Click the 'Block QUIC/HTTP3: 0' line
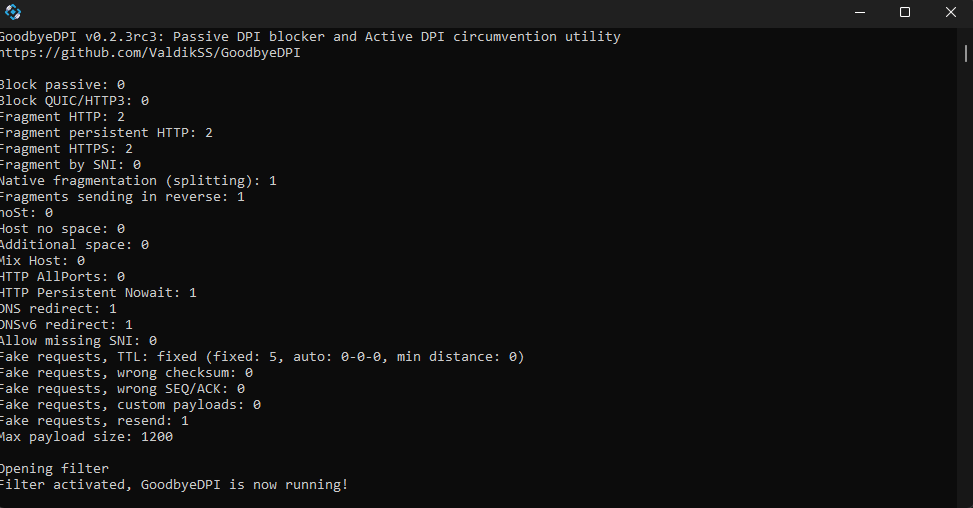The image size is (973, 508). pos(74,101)
